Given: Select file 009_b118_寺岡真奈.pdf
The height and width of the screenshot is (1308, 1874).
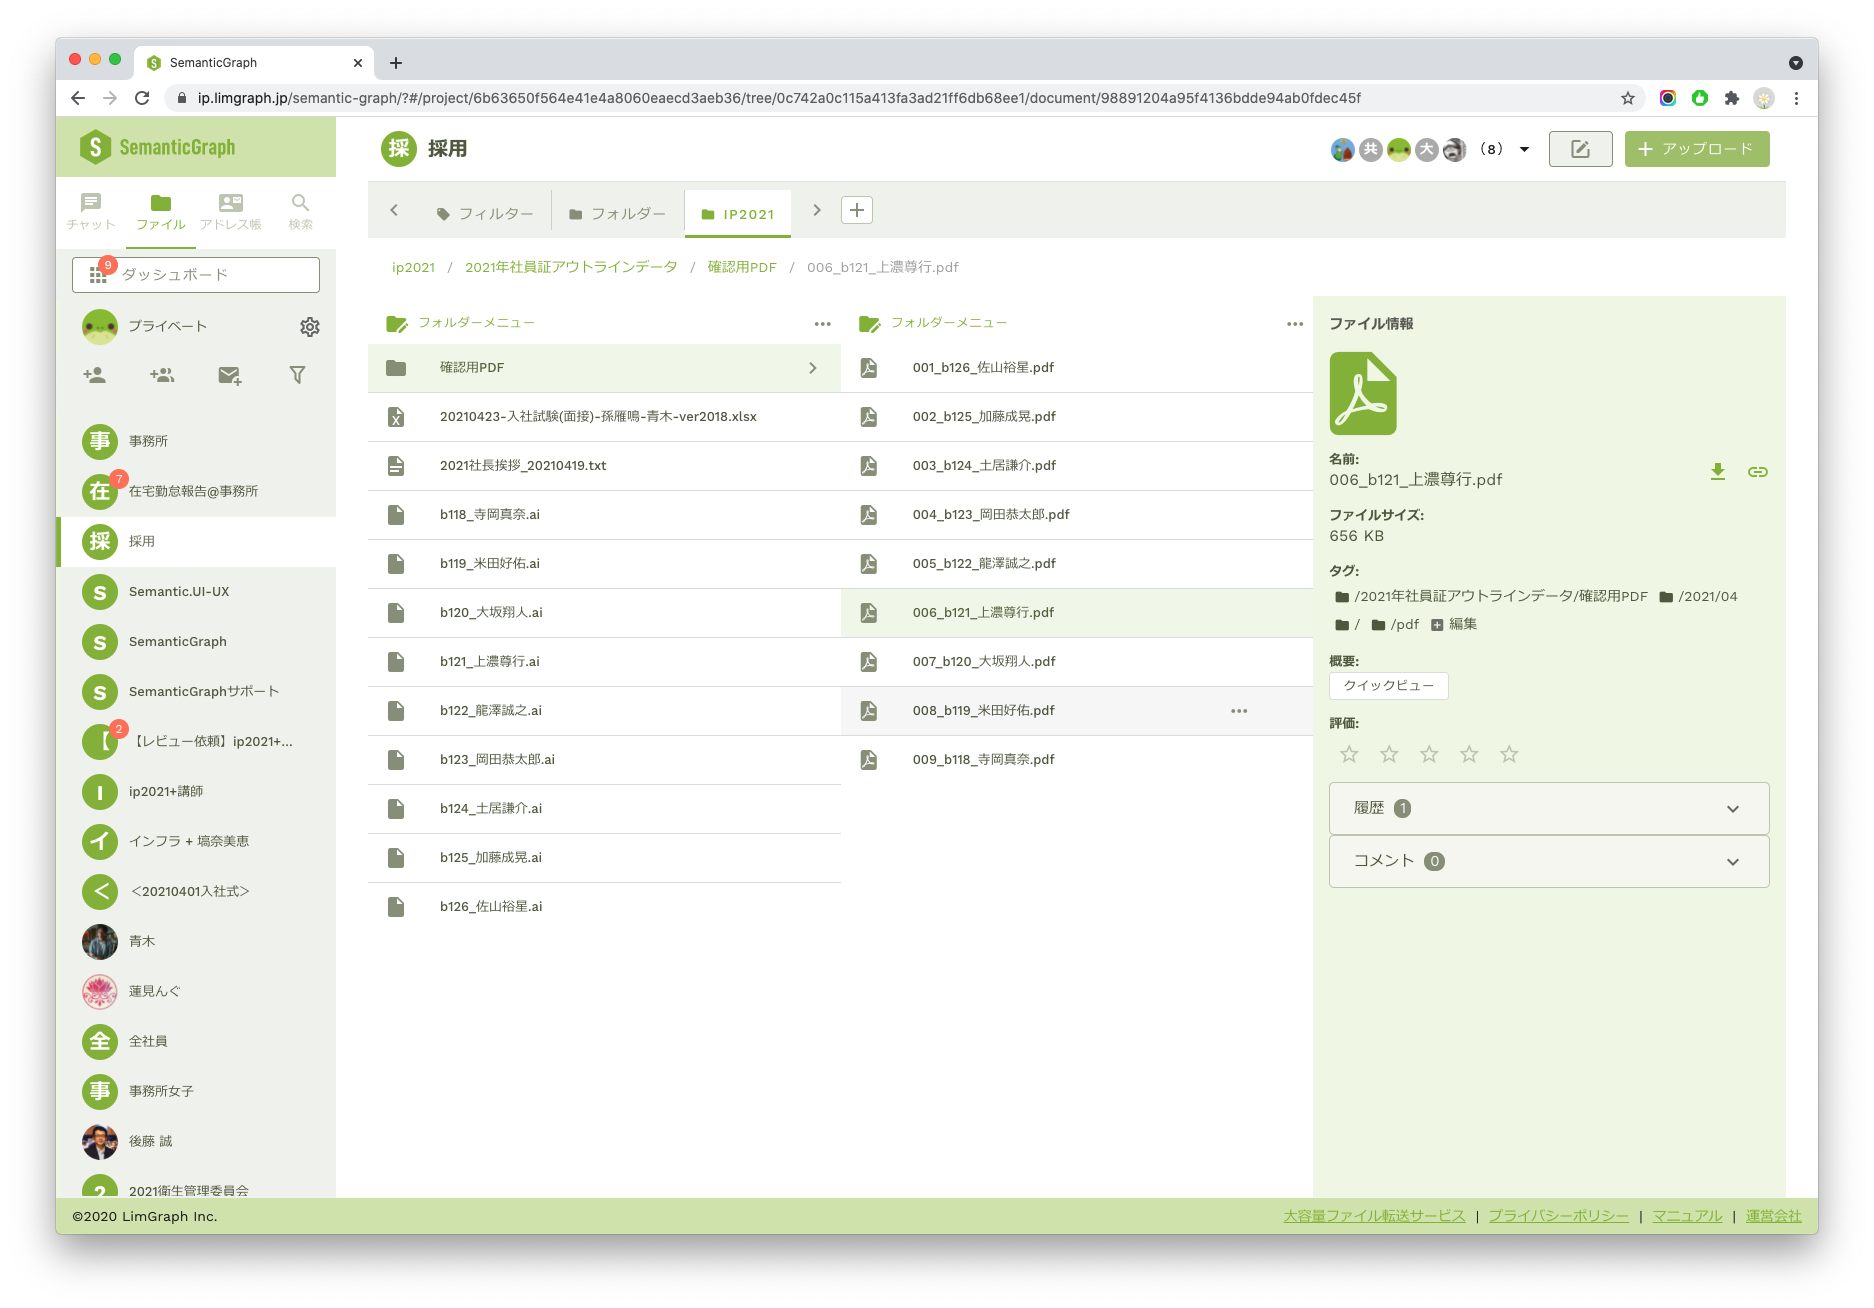Looking at the screenshot, I should coord(1076,760).
